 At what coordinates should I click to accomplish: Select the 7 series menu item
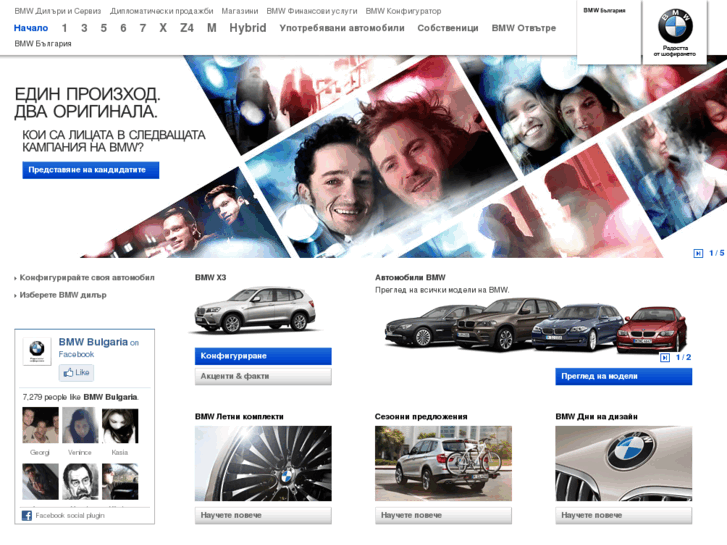tap(143, 28)
